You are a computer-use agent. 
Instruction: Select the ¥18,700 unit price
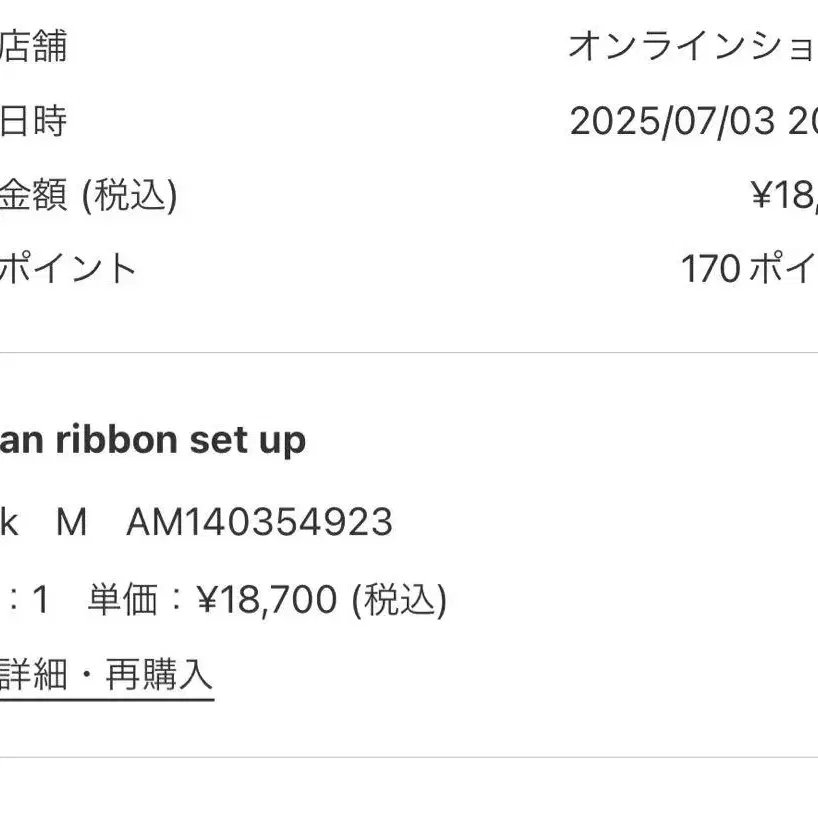coord(267,600)
